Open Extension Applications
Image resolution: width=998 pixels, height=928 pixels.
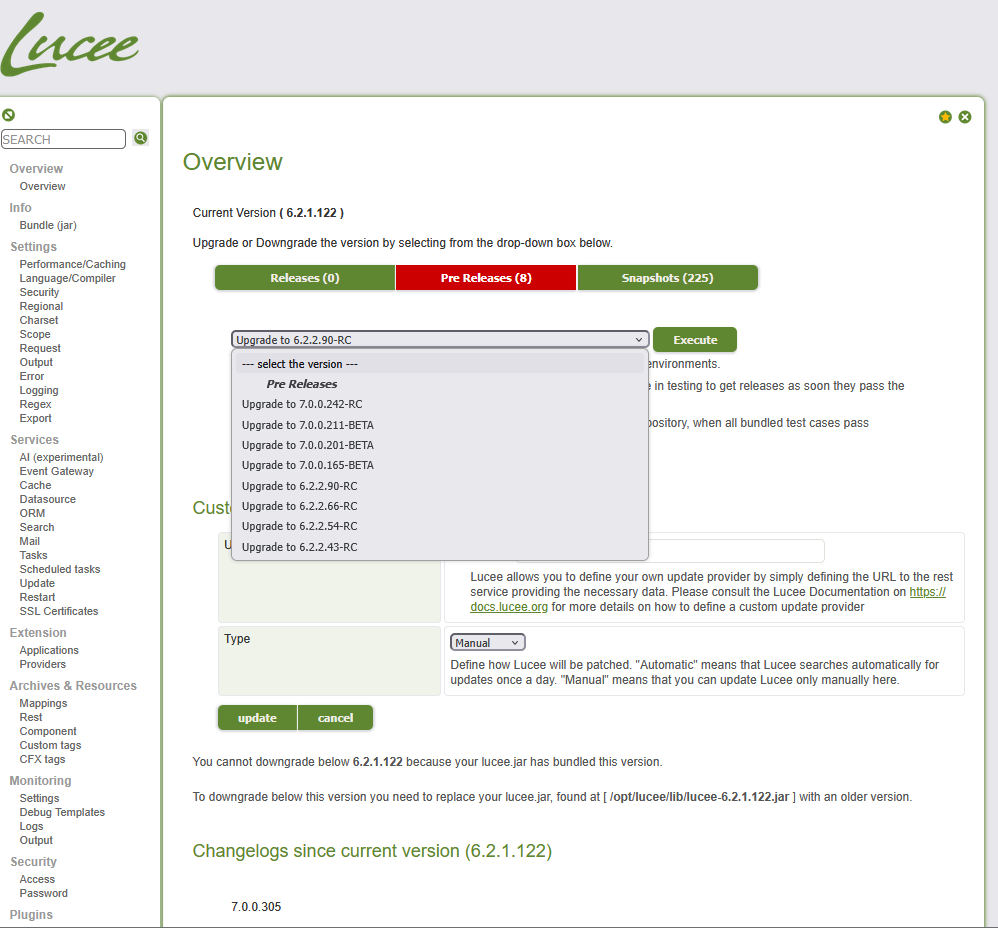49,650
